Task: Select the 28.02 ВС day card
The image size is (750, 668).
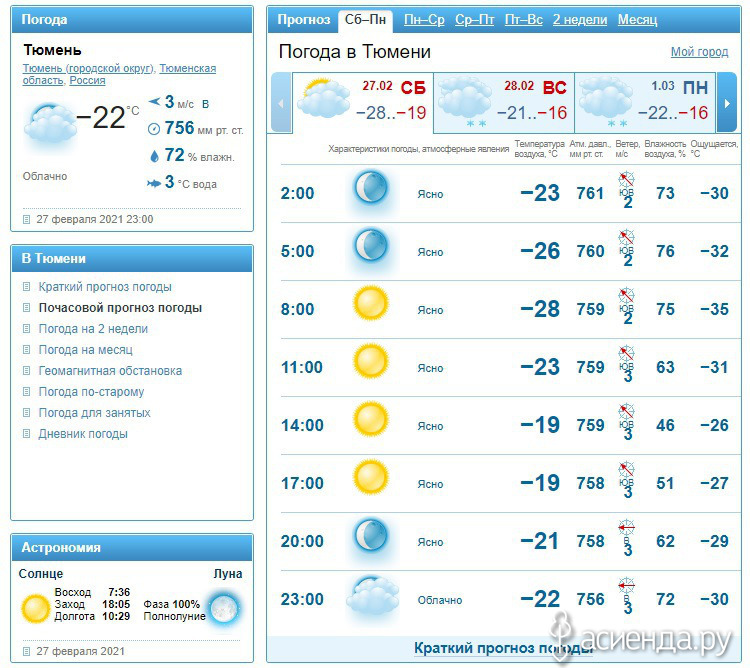Action: (504, 103)
